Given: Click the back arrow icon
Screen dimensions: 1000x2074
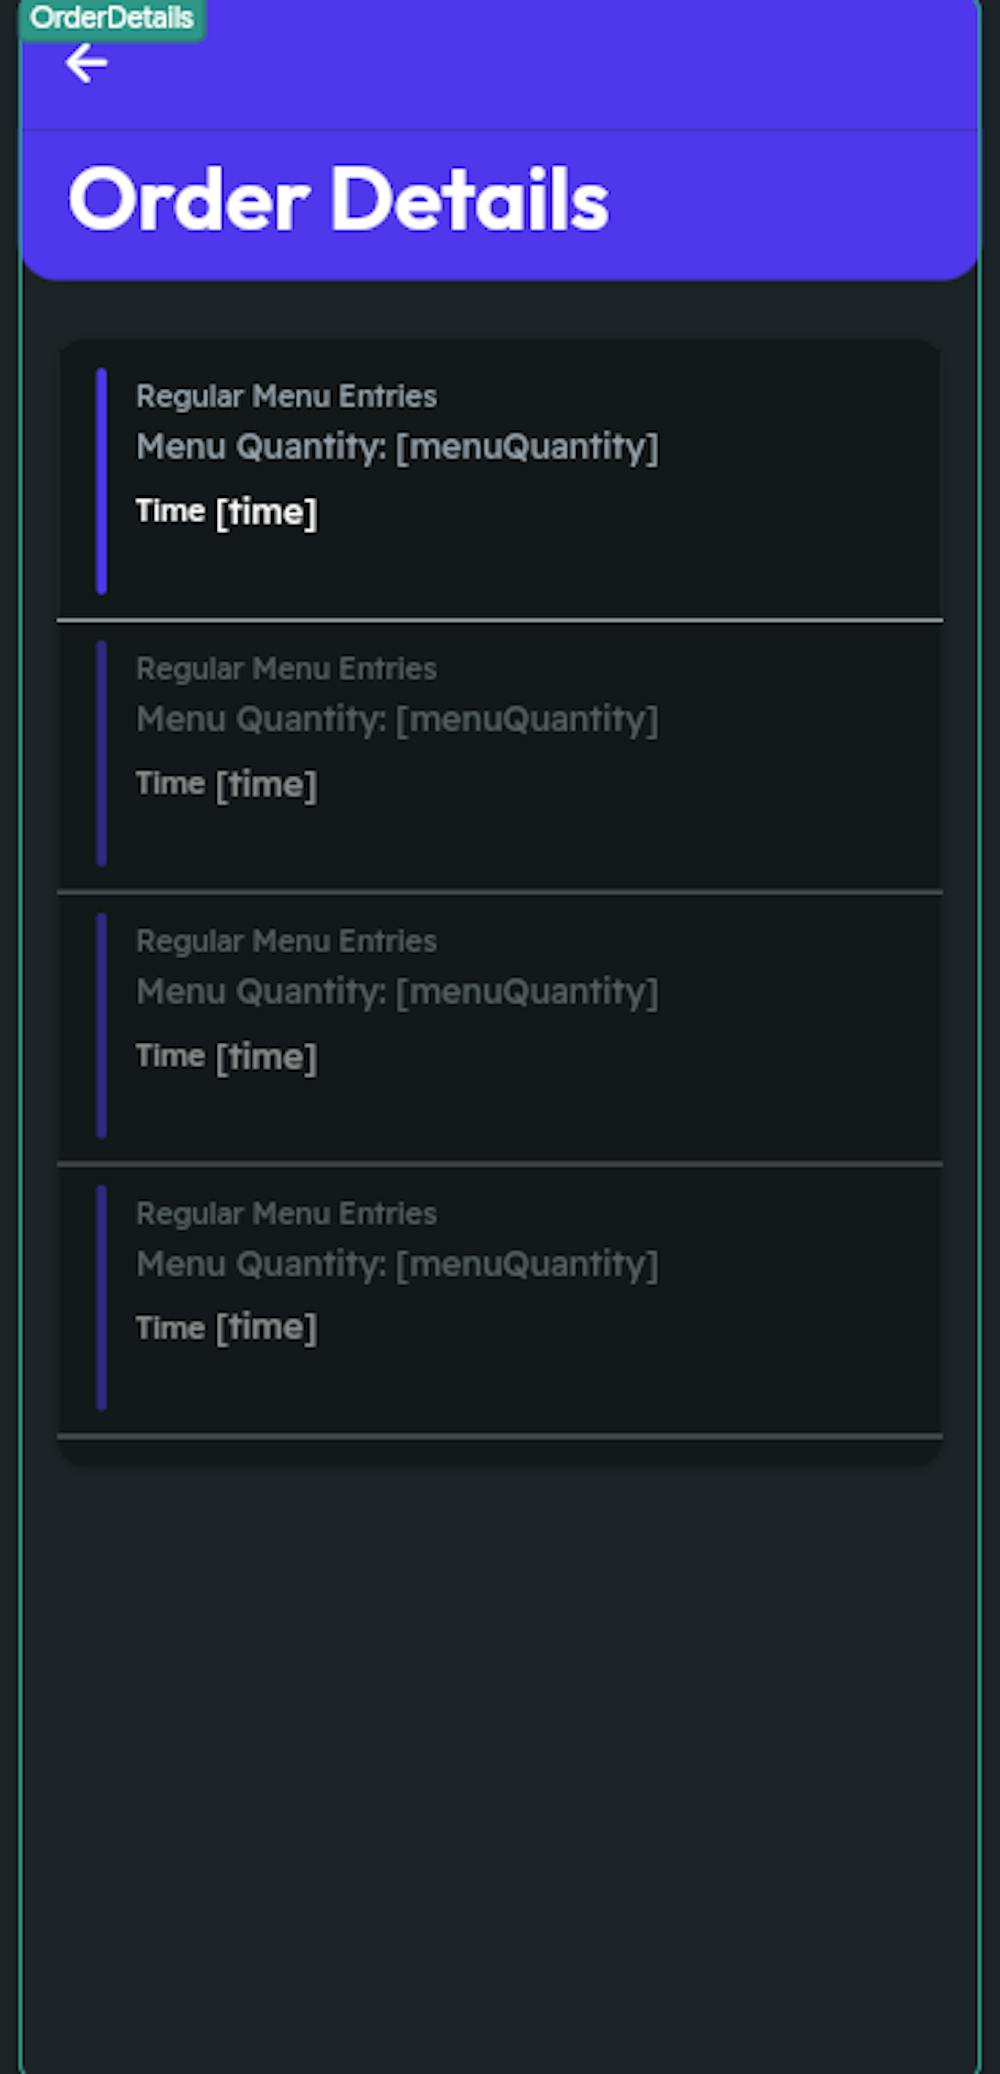Looking at the screenshot, I should [85, 61].
